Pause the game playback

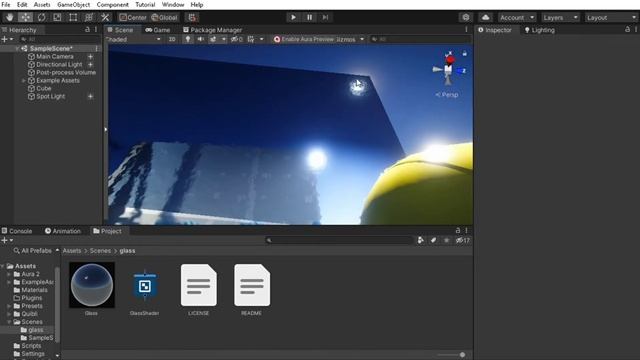point(309,17)
